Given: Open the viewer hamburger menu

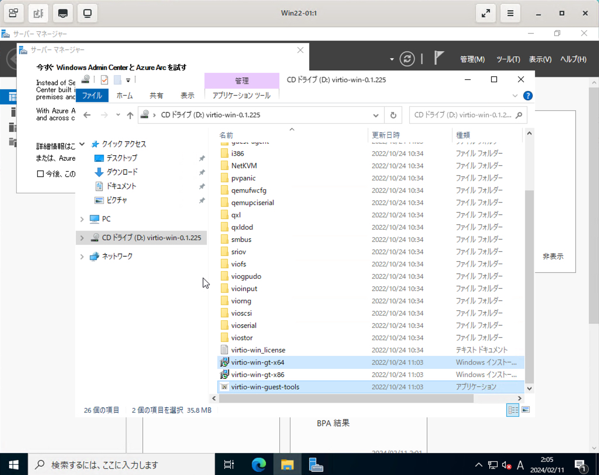Looking at the screenshot, I should 510,13.
